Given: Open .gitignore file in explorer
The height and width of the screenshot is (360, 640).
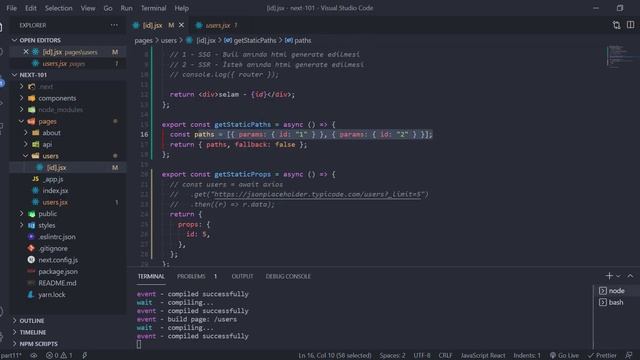Looking at the screenshot, I should pyautogui.click(x=53, y=248).
